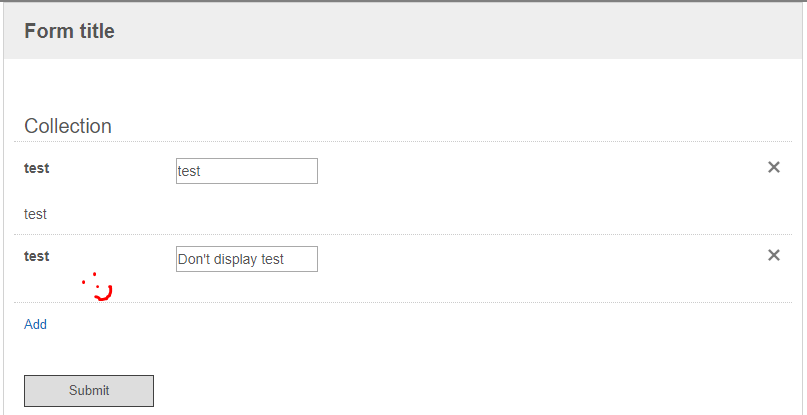
Task: Click the dotted divider between the two rows
Action: [x=400, y=234]
